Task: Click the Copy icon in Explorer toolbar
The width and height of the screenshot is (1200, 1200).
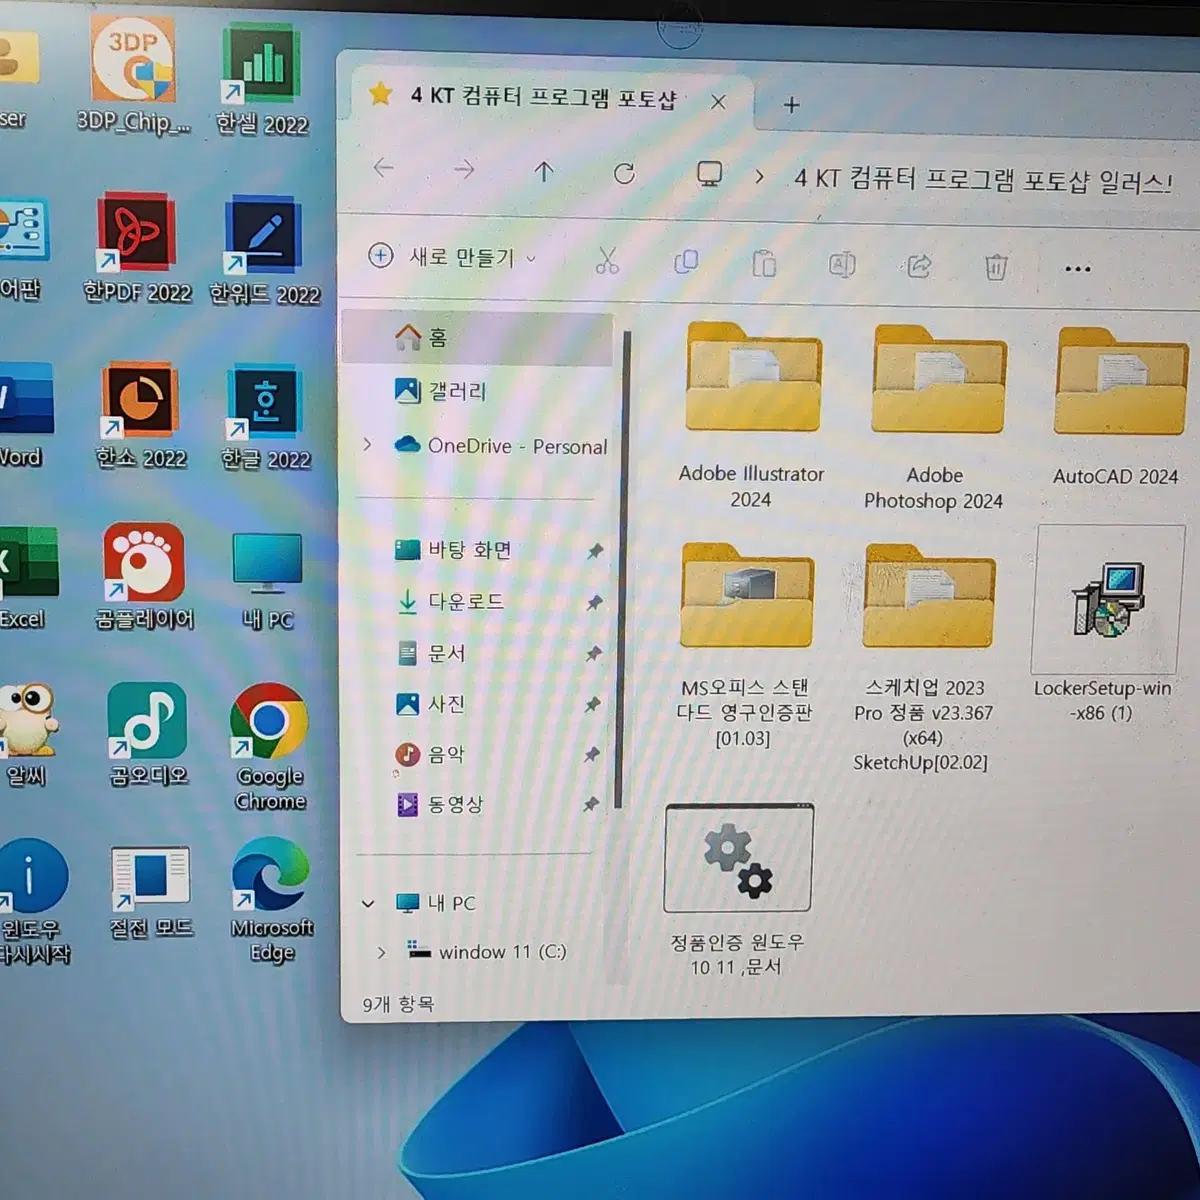Action: [x=686, y=262]
